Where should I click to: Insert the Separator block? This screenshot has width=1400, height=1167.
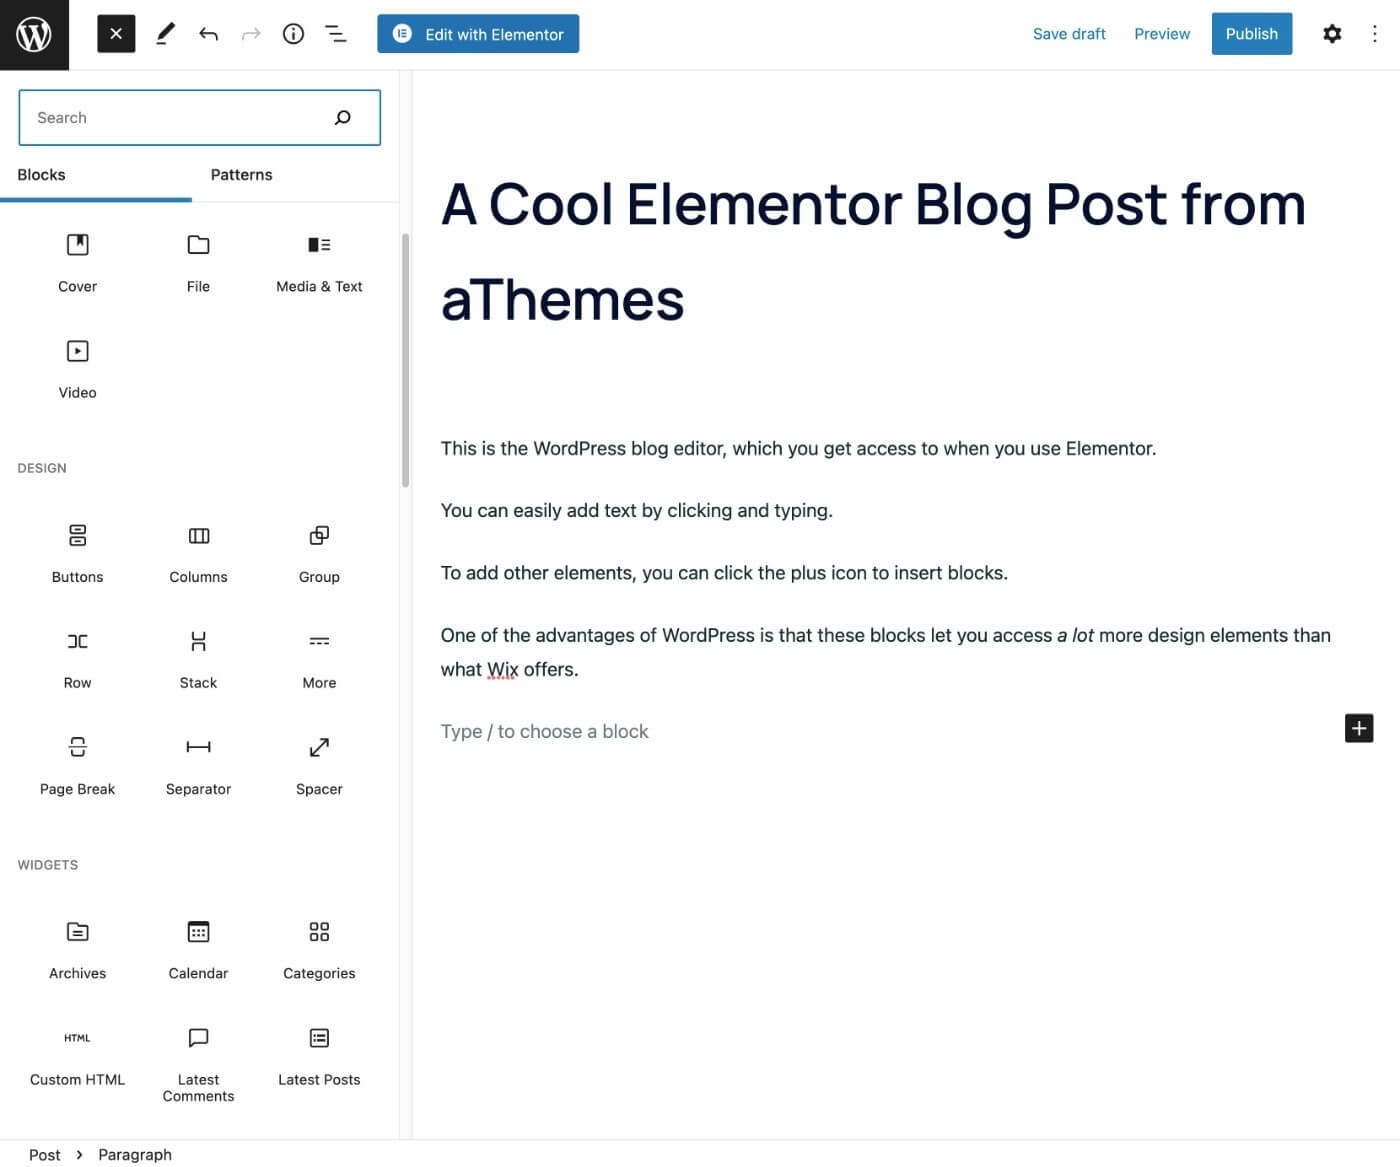198,766
